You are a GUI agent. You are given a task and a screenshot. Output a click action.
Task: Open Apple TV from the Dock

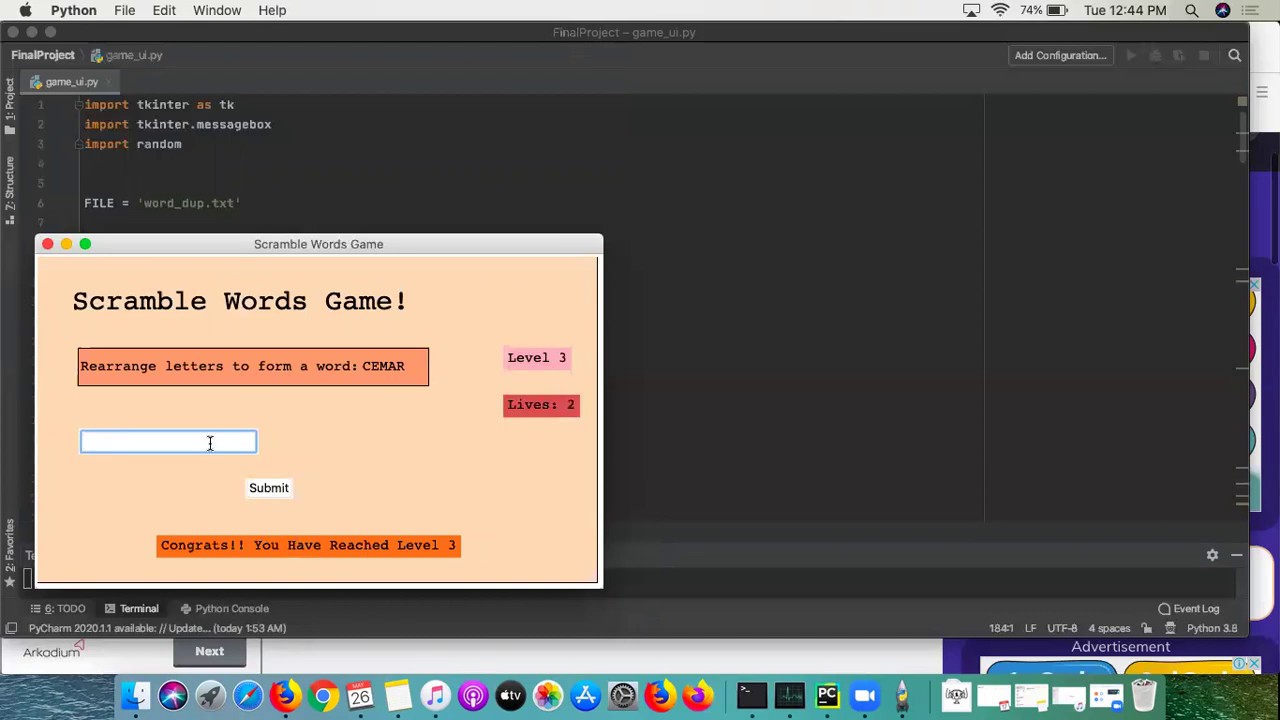coord(510,695)
